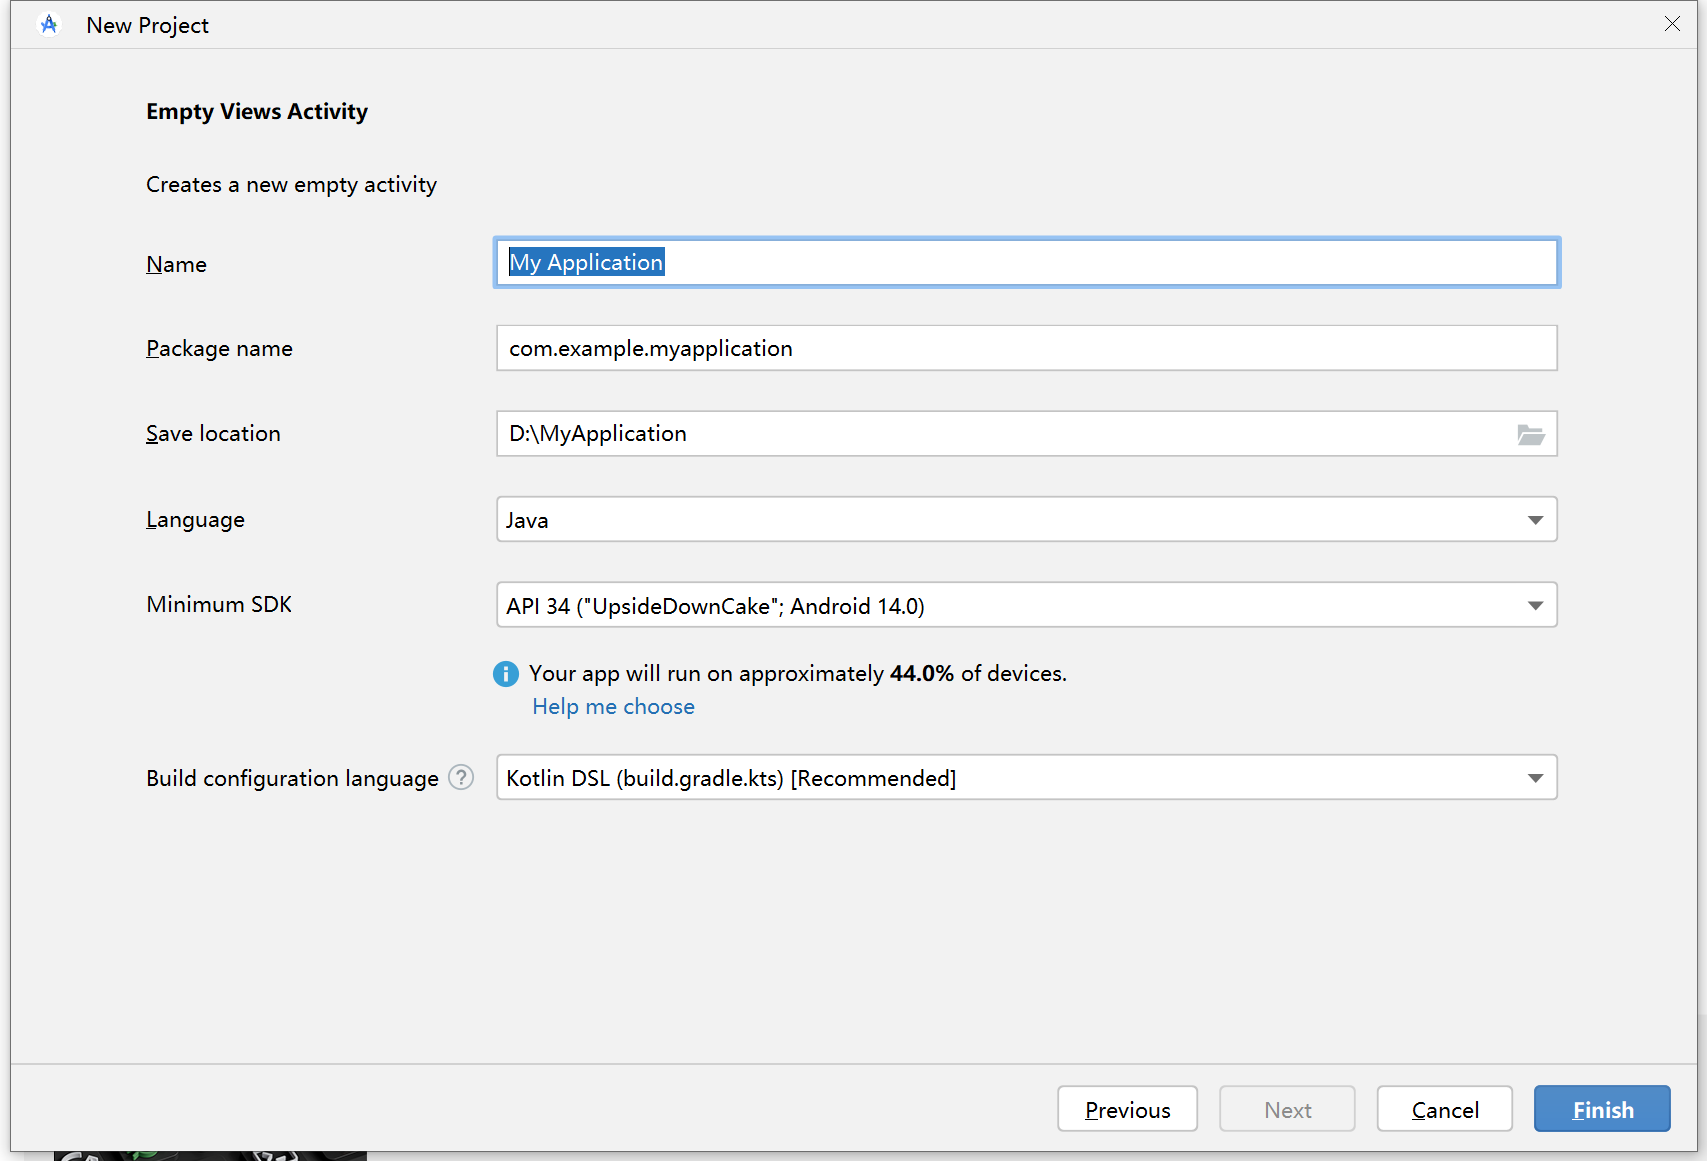Viewport: 1707px width, 1161px height.
Task: Click the Save location label
Action: tap(213, 434)
